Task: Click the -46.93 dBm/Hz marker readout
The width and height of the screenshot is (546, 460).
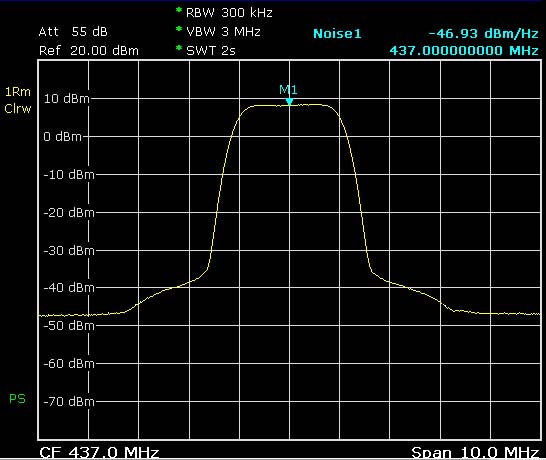Action: 483,33
